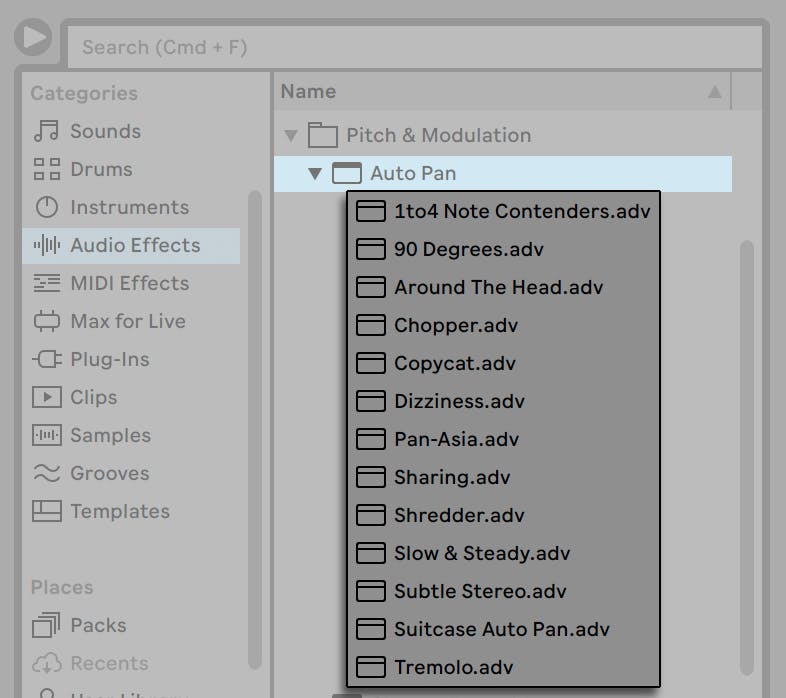The image size is (786, 698).
Task: Open the Templates category
Action: point(118,511)
